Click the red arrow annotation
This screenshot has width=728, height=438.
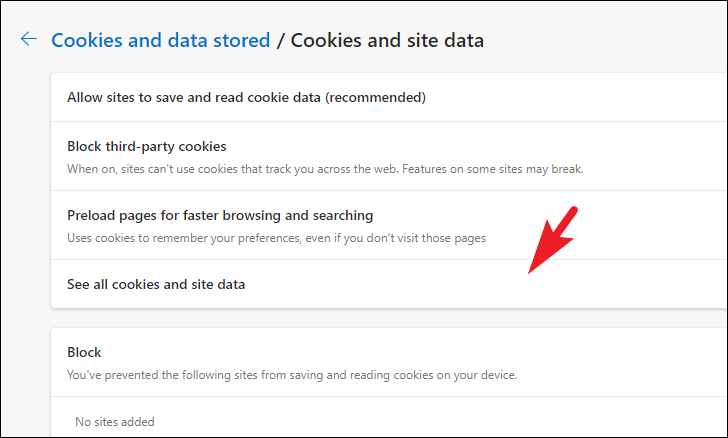tap(552, 240)
